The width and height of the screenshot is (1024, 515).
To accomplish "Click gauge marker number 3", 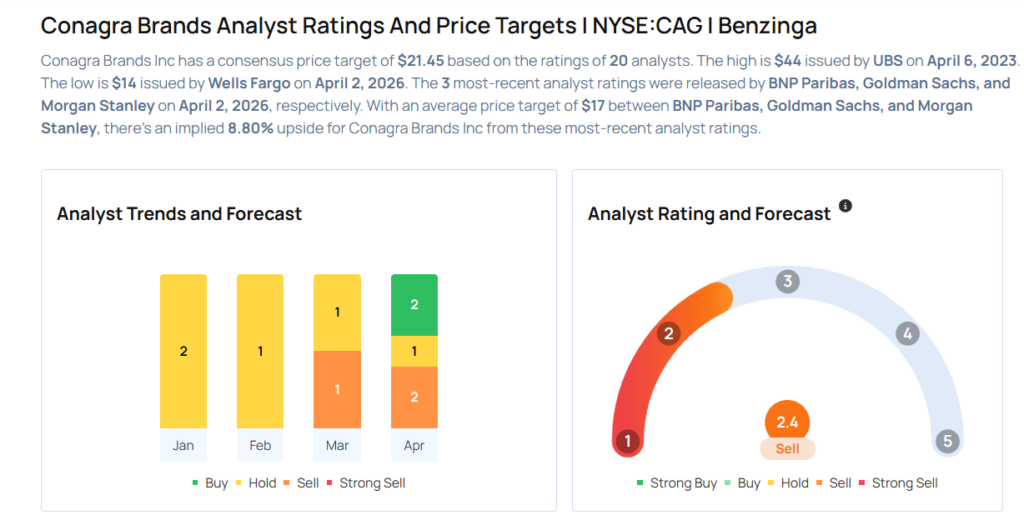I will tap(788, 282).
